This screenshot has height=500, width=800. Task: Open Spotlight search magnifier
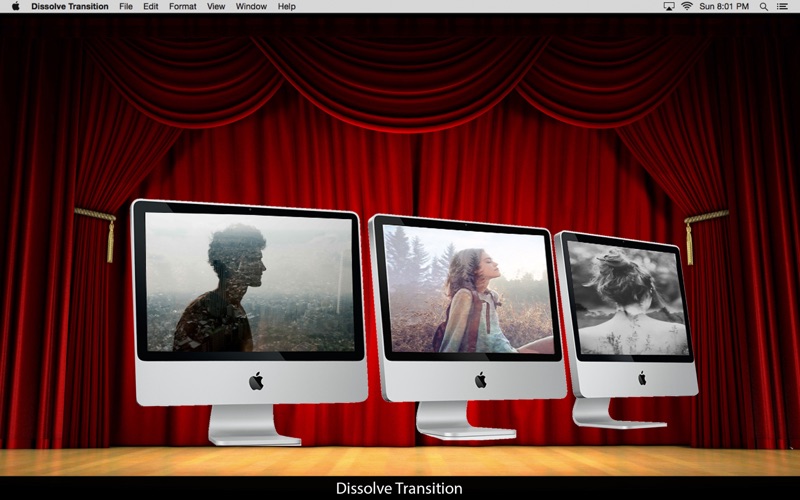[764, 6]
